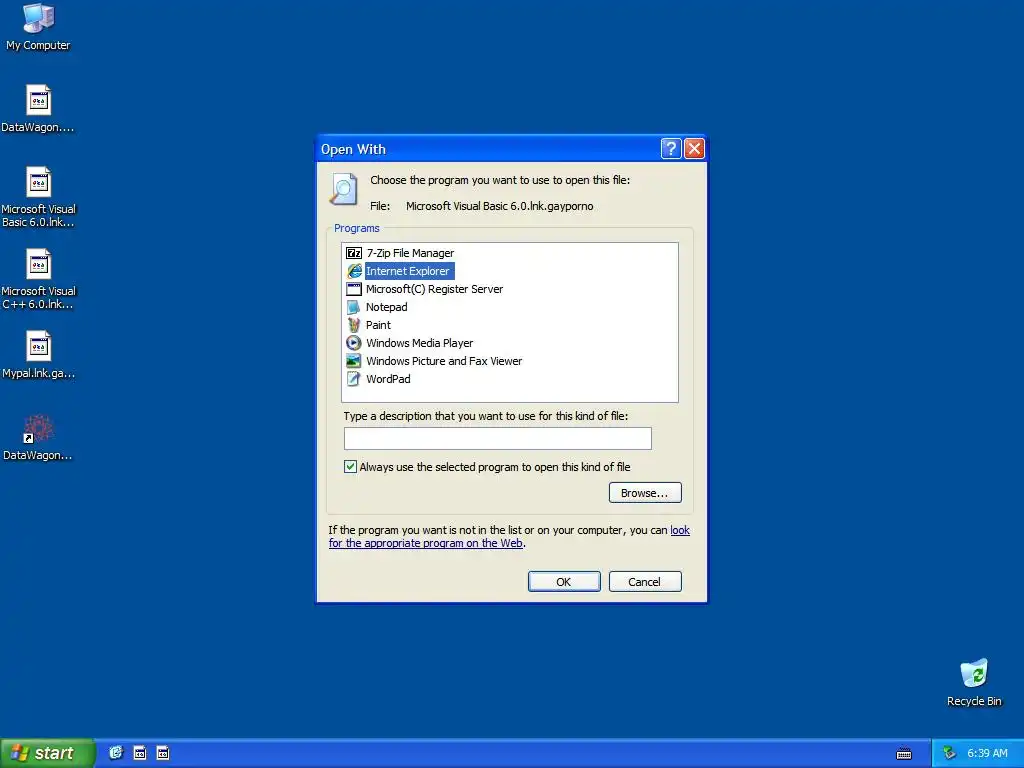Select the Paint program icon

353,325
